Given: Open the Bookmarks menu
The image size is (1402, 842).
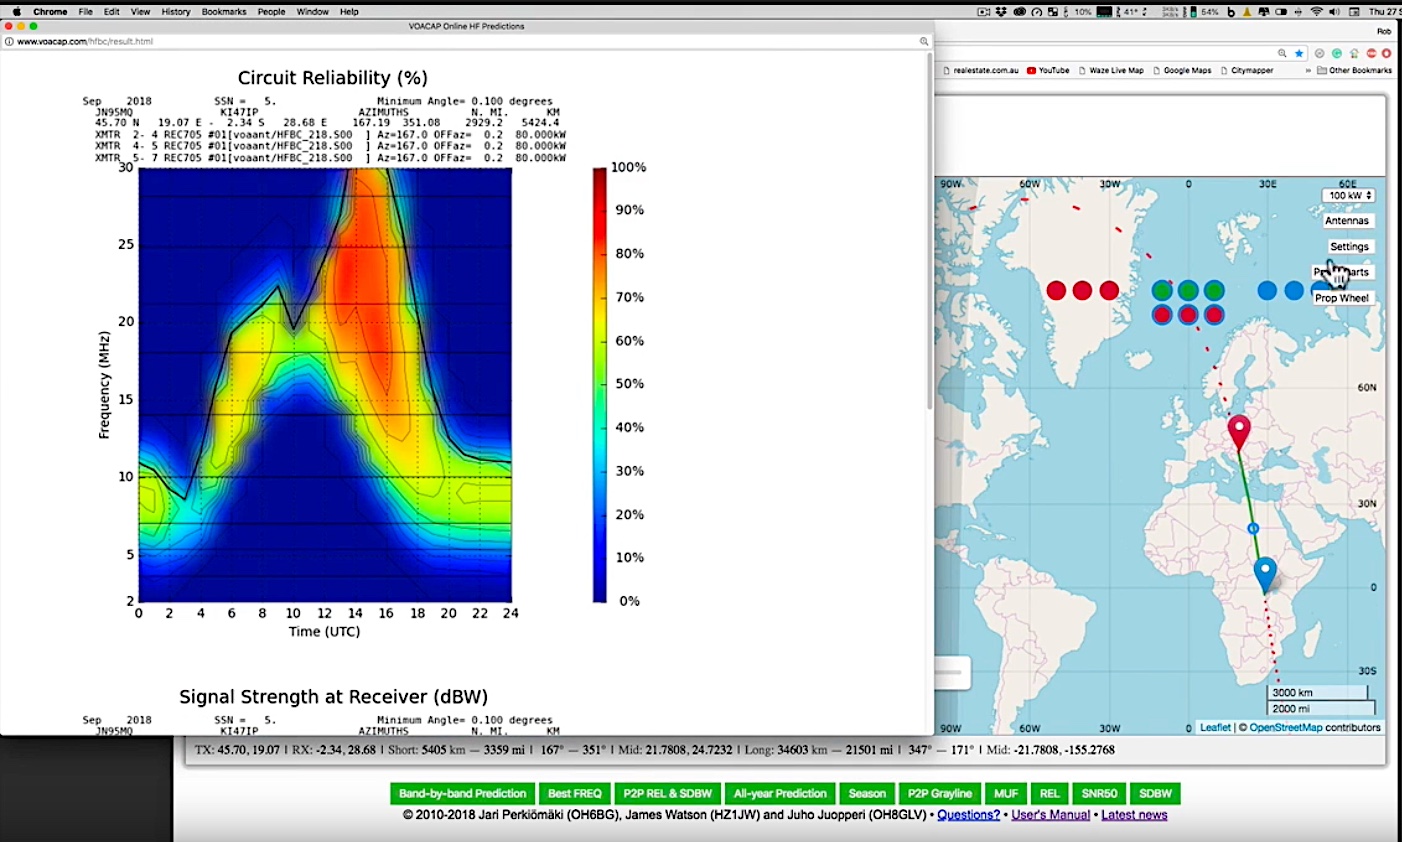Looking at the screenshot, I should pos(222,11).
